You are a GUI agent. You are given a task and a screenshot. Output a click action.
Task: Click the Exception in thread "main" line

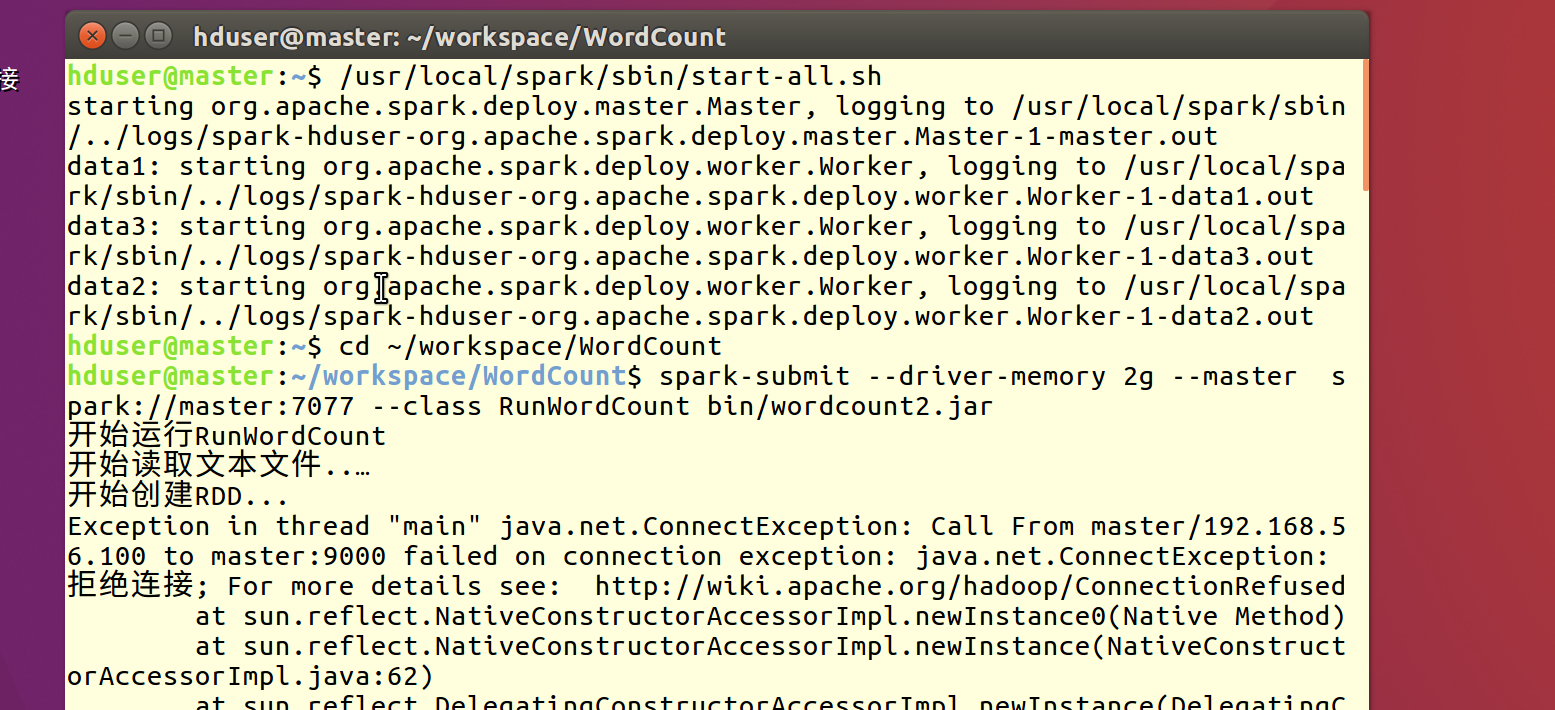[707, 526]
